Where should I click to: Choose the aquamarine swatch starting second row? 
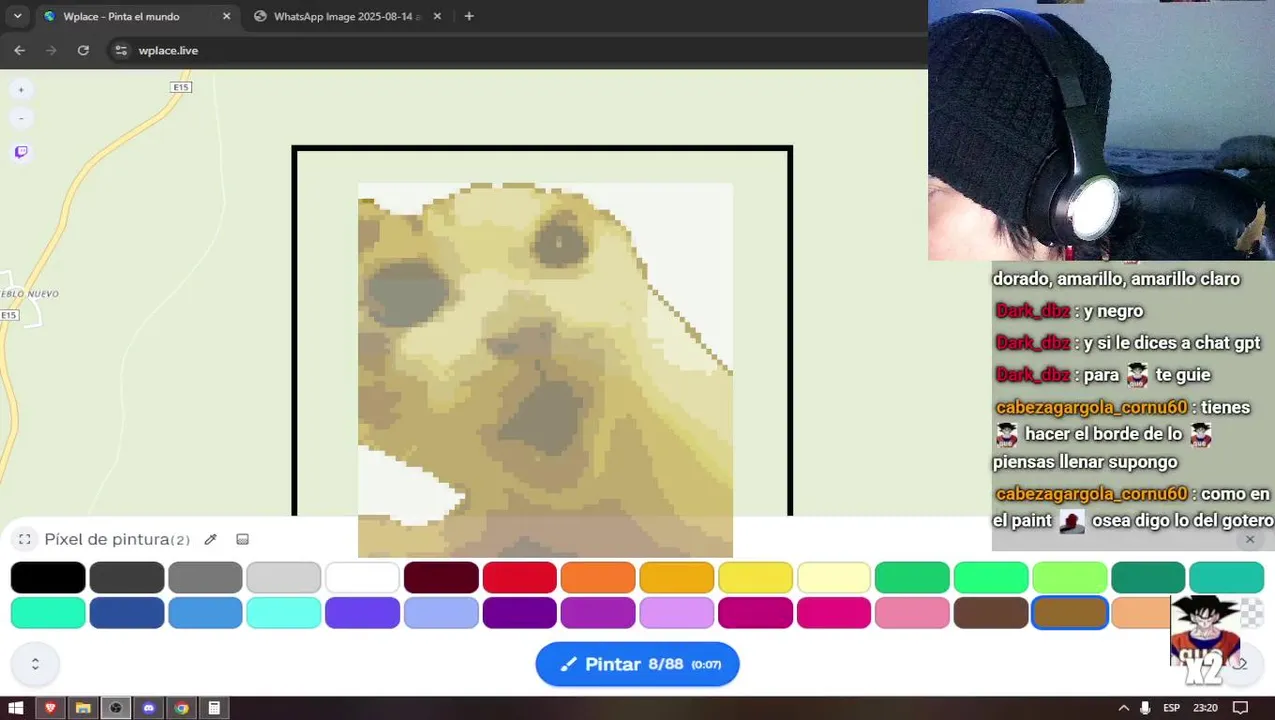[x=48, y=612]
